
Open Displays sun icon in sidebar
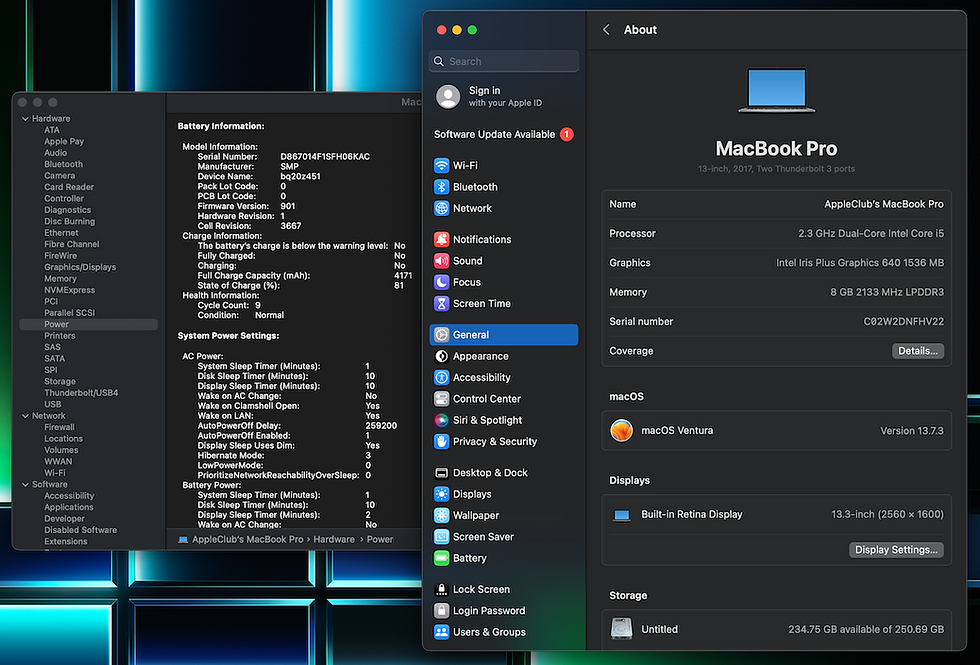tap(441, 494)
